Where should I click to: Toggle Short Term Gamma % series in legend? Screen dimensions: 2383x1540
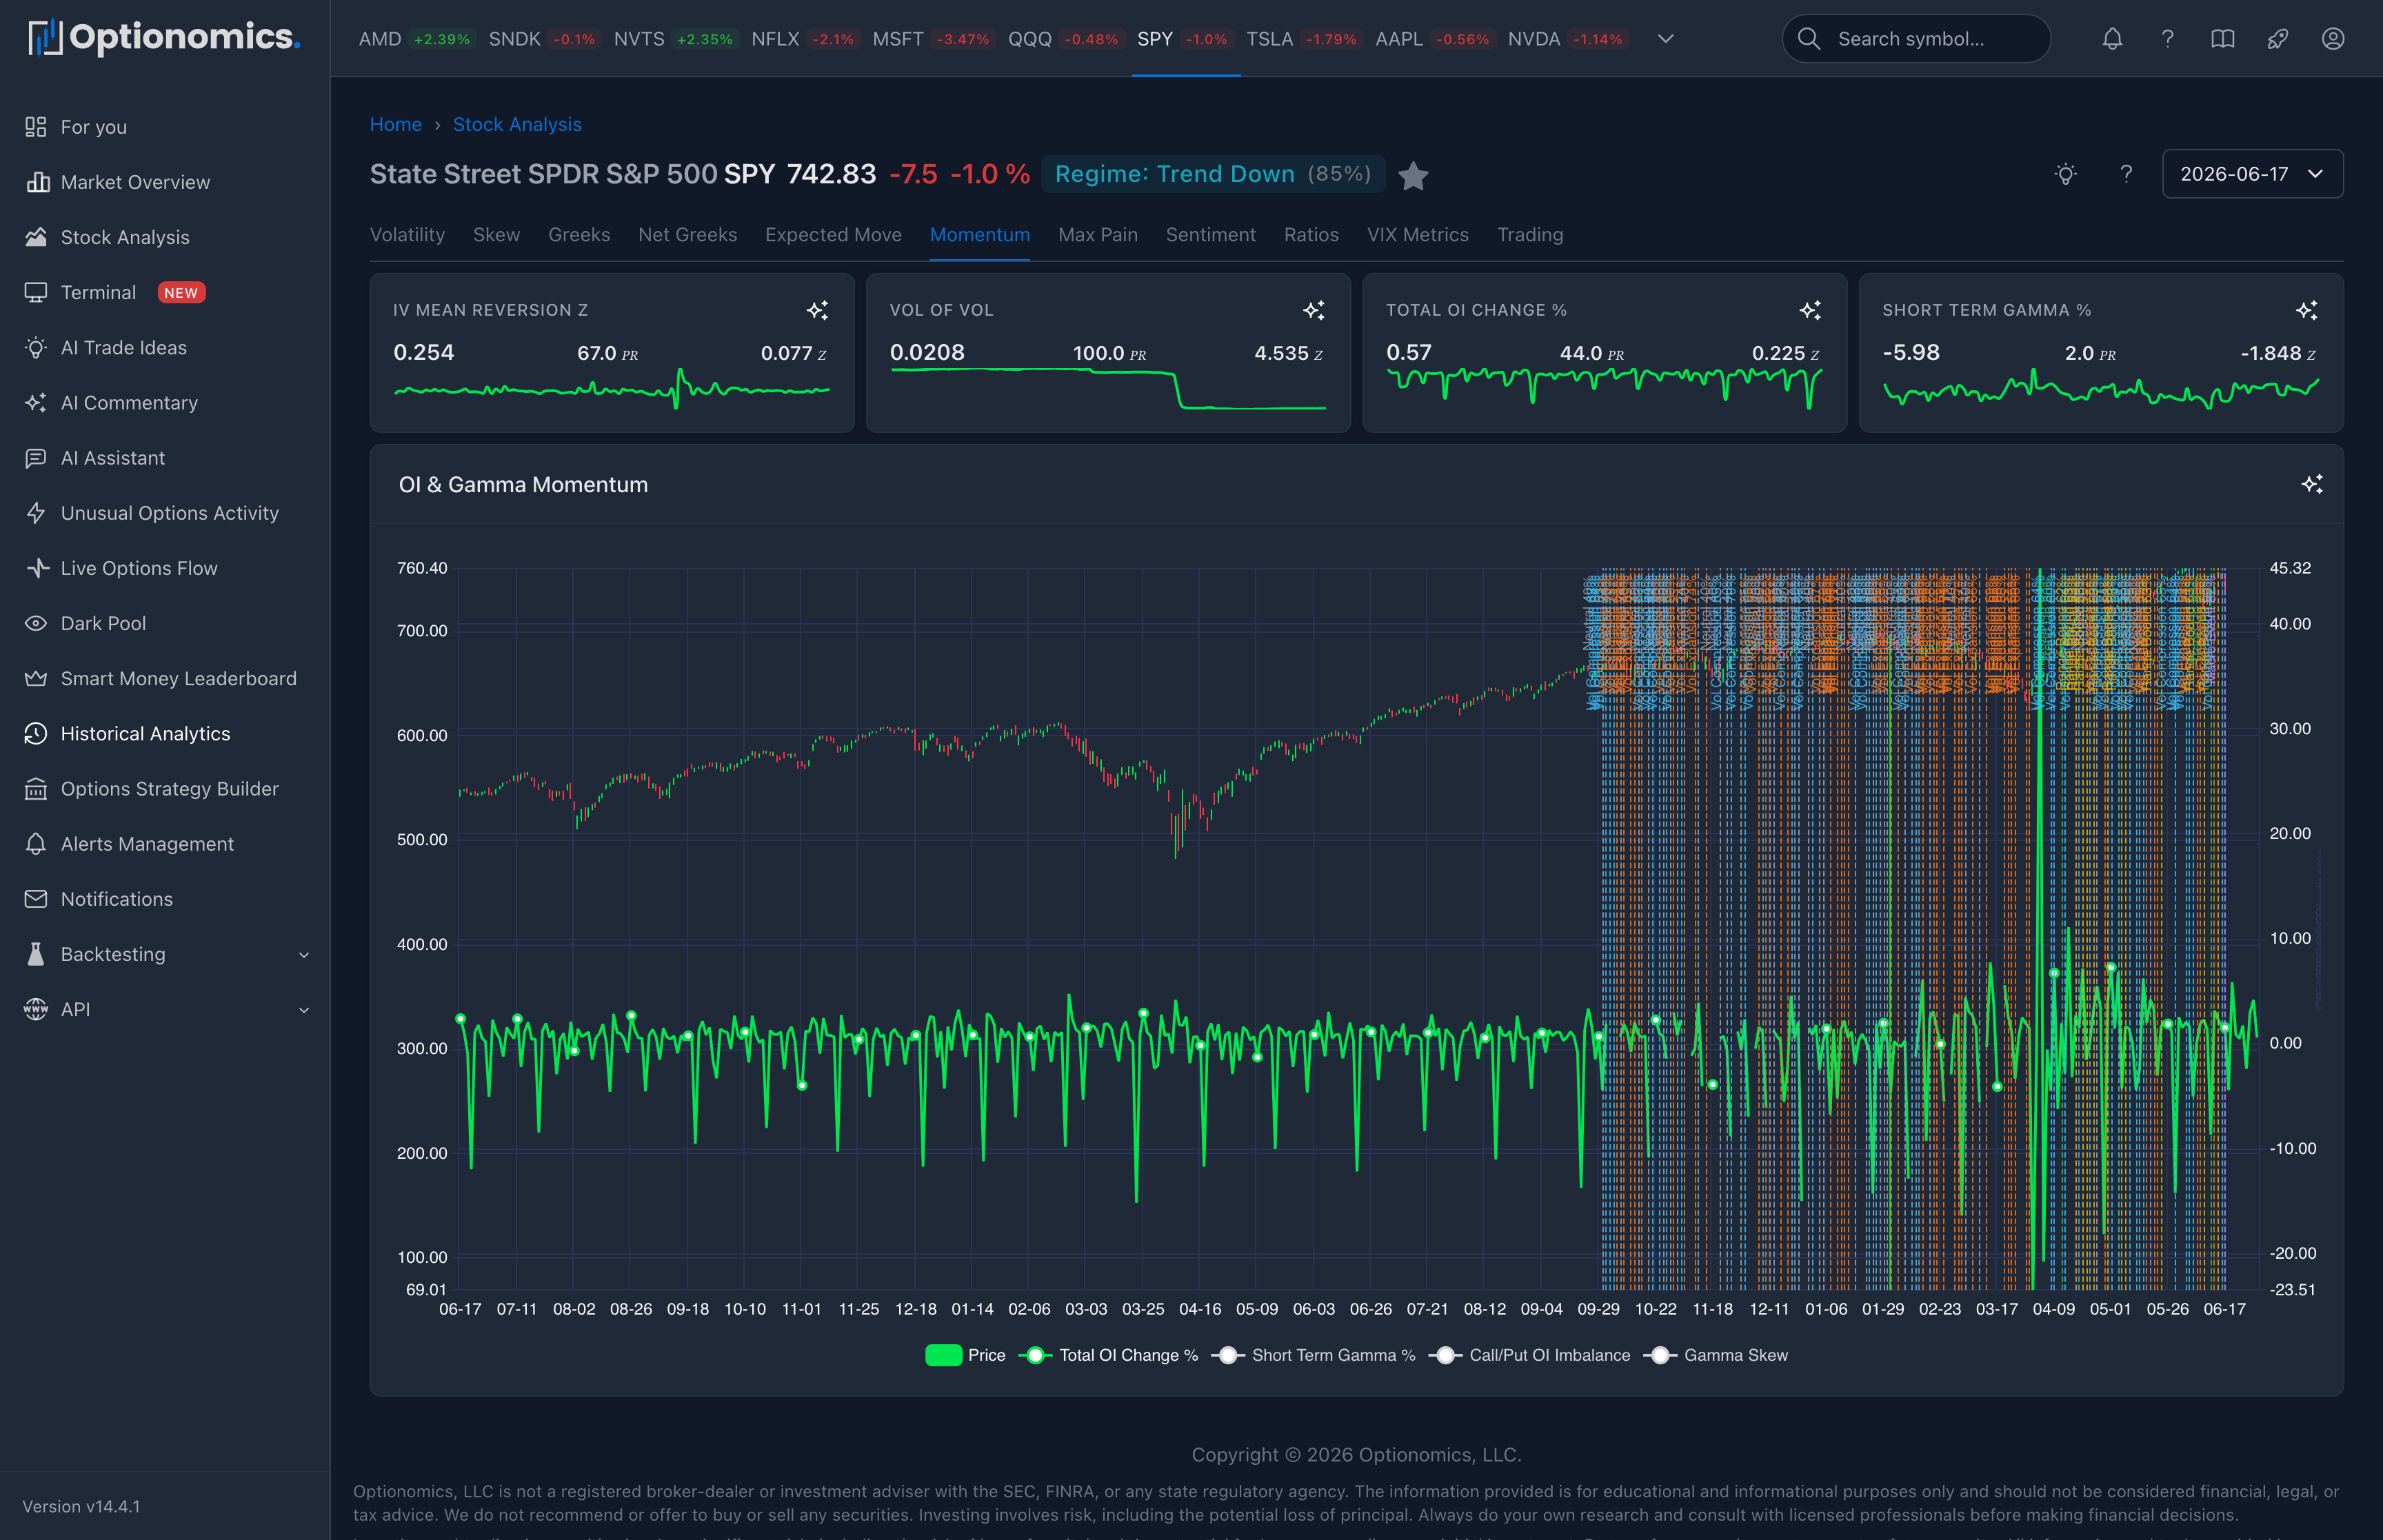1313,1355
